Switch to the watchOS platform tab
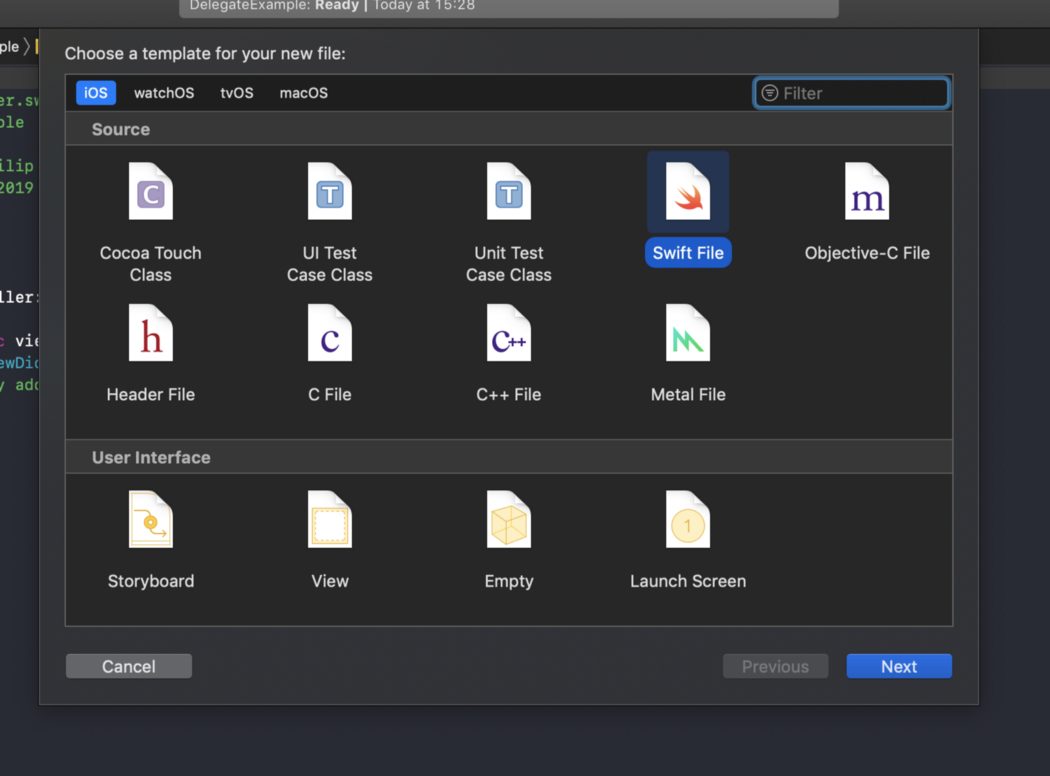 point(164,93)
